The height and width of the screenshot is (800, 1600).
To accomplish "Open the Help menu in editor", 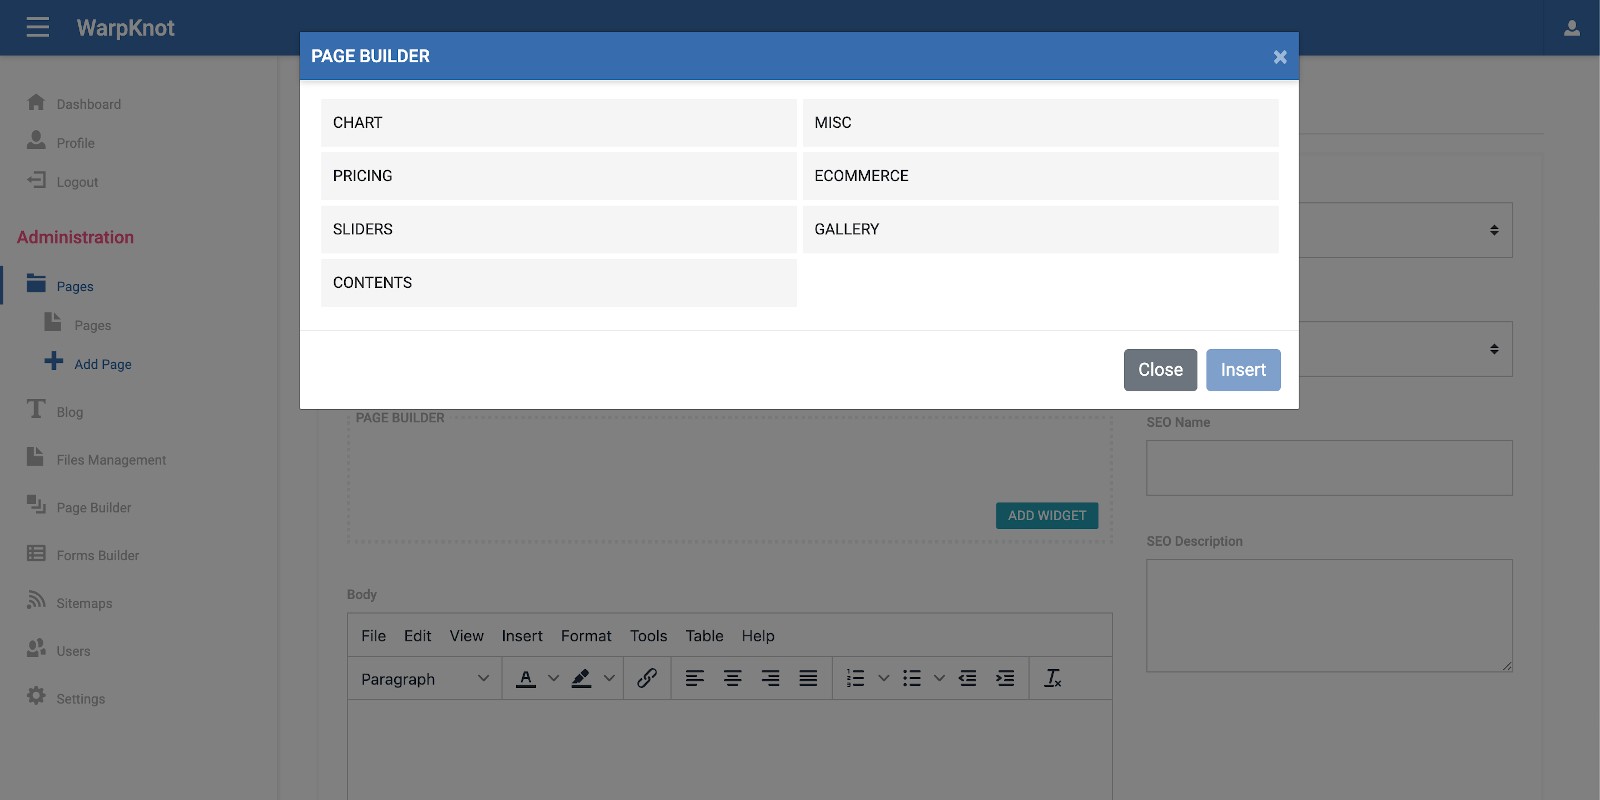I will click(758, 636).
